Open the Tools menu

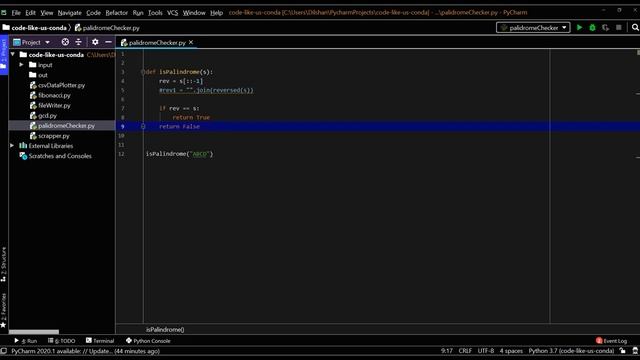pyautogui.click(x=155, y=13)
